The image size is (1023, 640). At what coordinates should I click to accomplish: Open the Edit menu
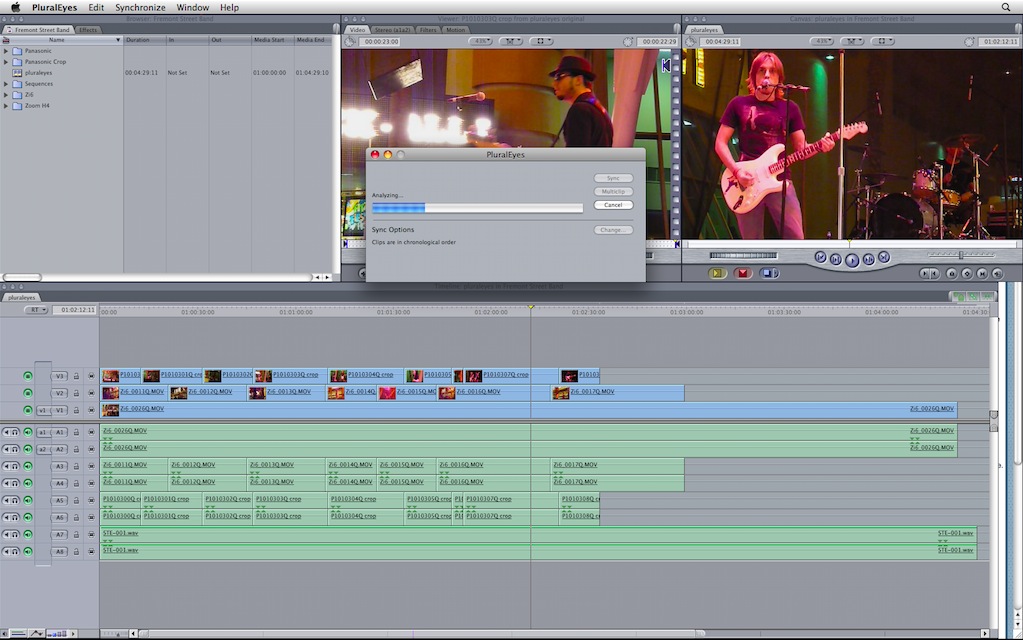coord(96,7)
